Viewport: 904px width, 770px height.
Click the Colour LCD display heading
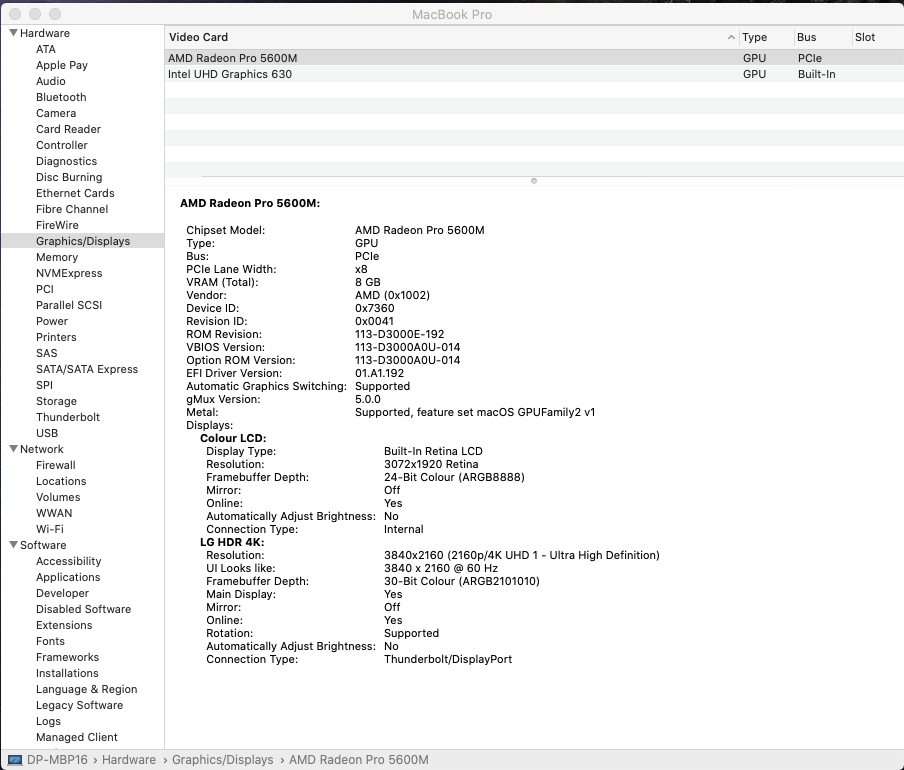tap(233, 438)
